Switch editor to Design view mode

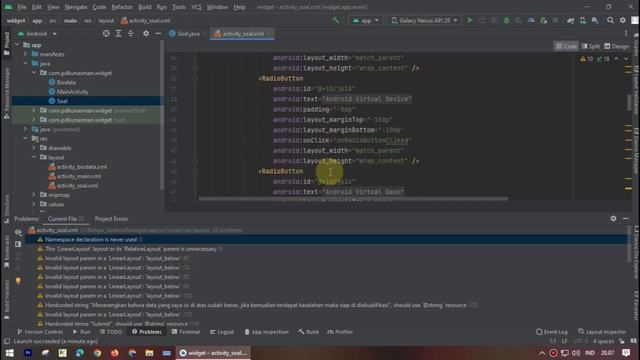pyautogui.click(x=617, y=46)
